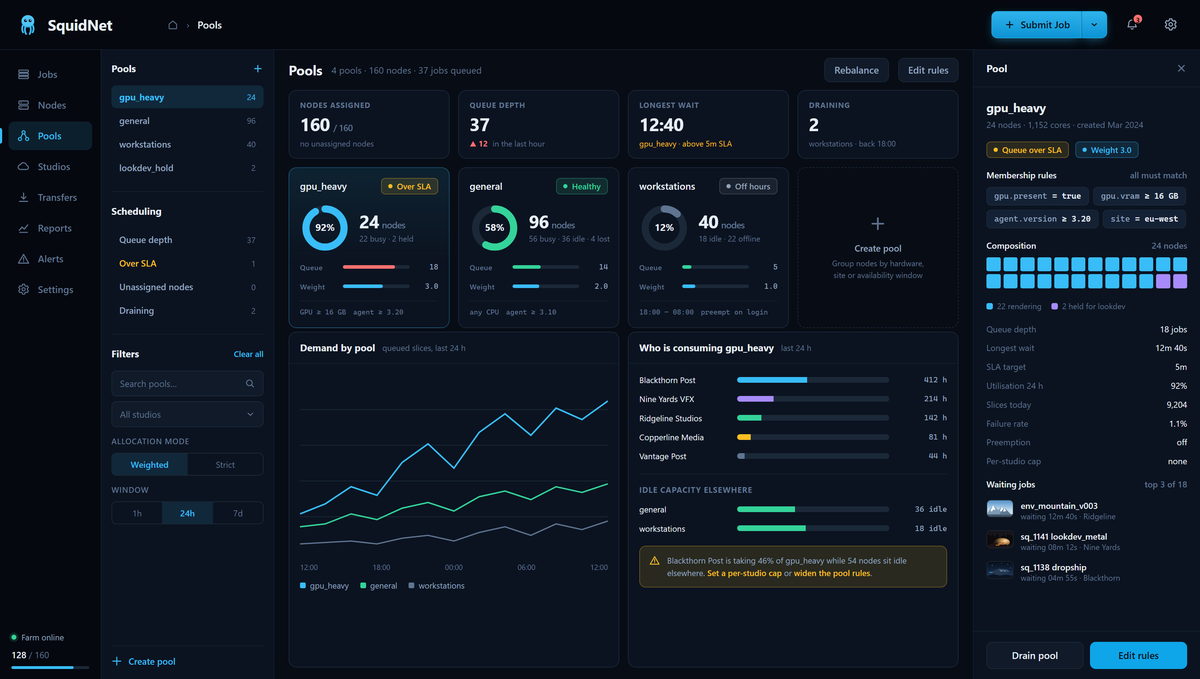Open the env_mountain_v003 job thumbnail
Image resolution: width=1200 pixels, height=679 pixels.
[x=1000, y=509]
